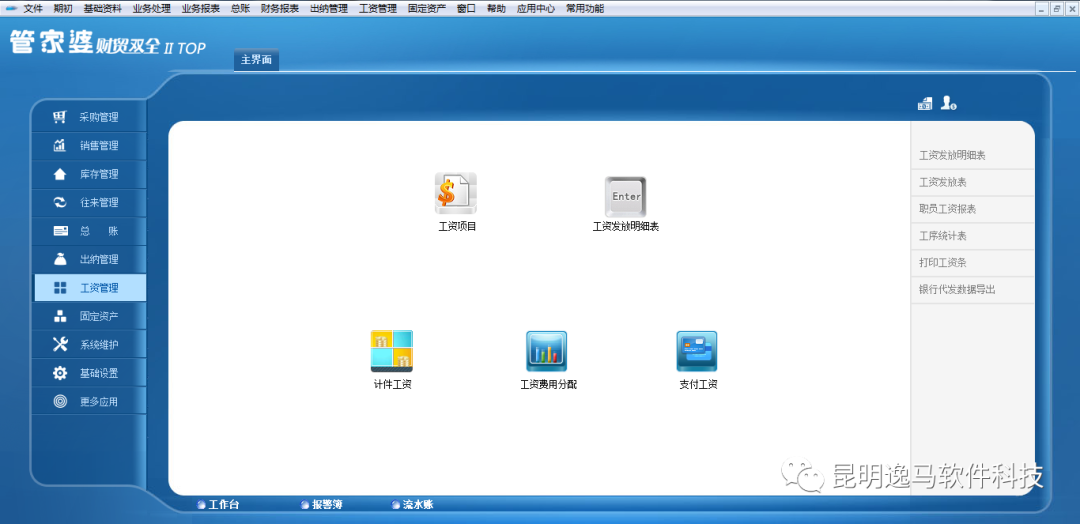Open 基础设置 in the sidebar
The height and width of the screenshot is (524, 1080).
pos(88,373)
